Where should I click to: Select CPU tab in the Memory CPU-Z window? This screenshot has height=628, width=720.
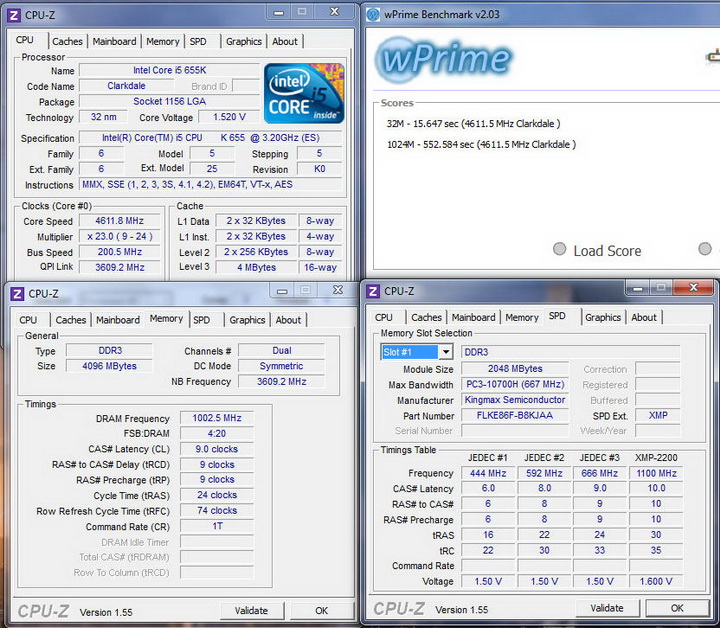click(x=28, y=320)
